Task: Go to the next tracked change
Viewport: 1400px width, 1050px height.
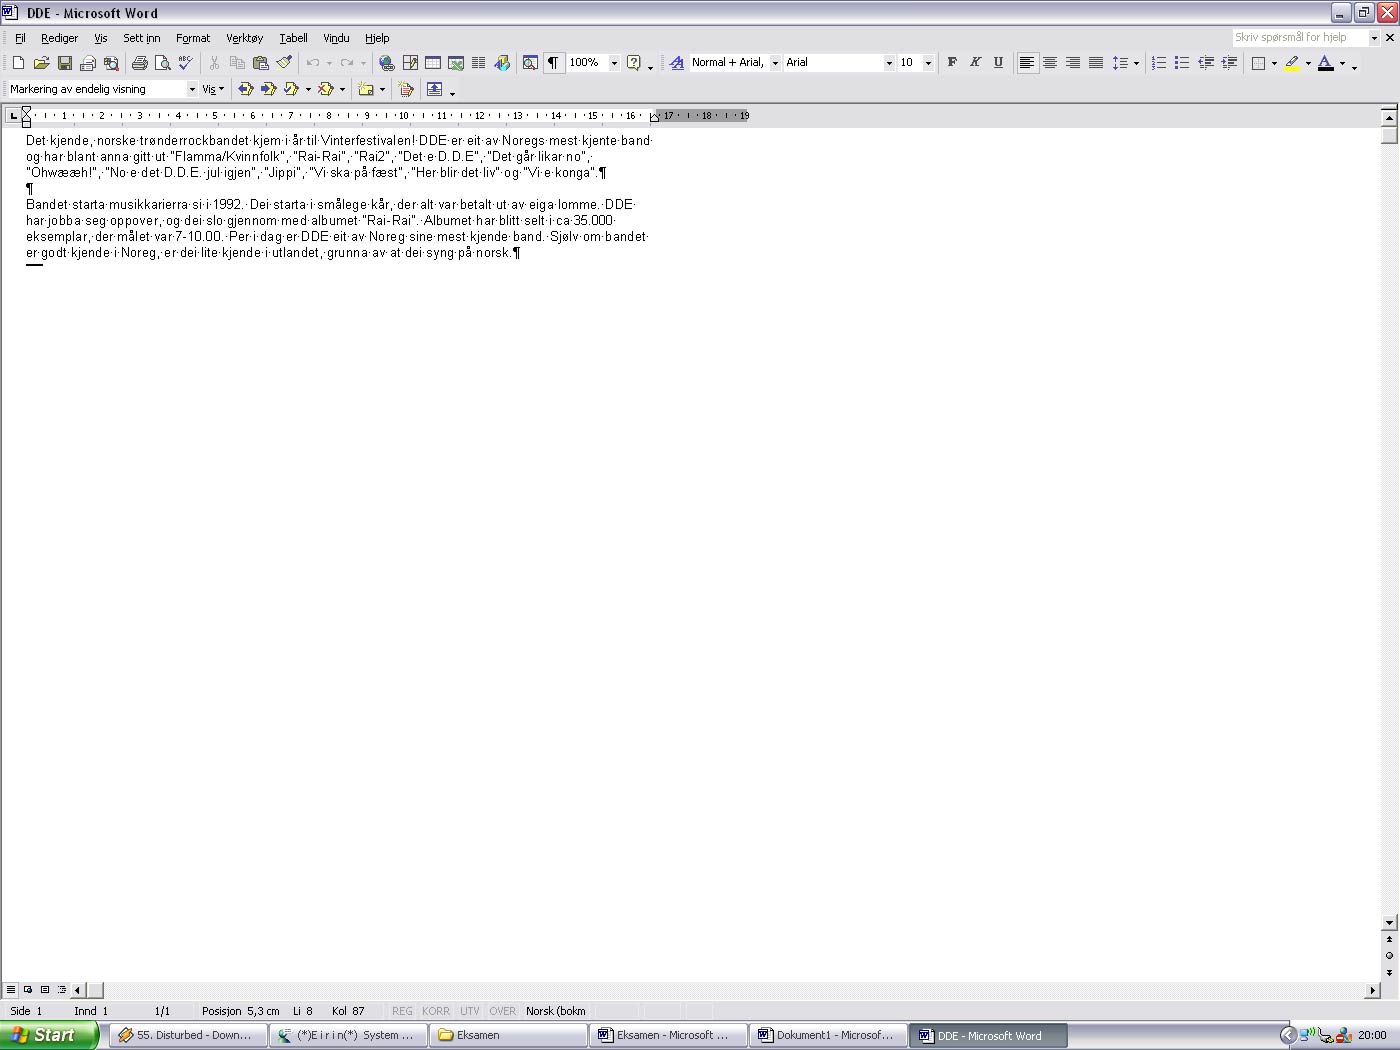Action: point(268,89)
